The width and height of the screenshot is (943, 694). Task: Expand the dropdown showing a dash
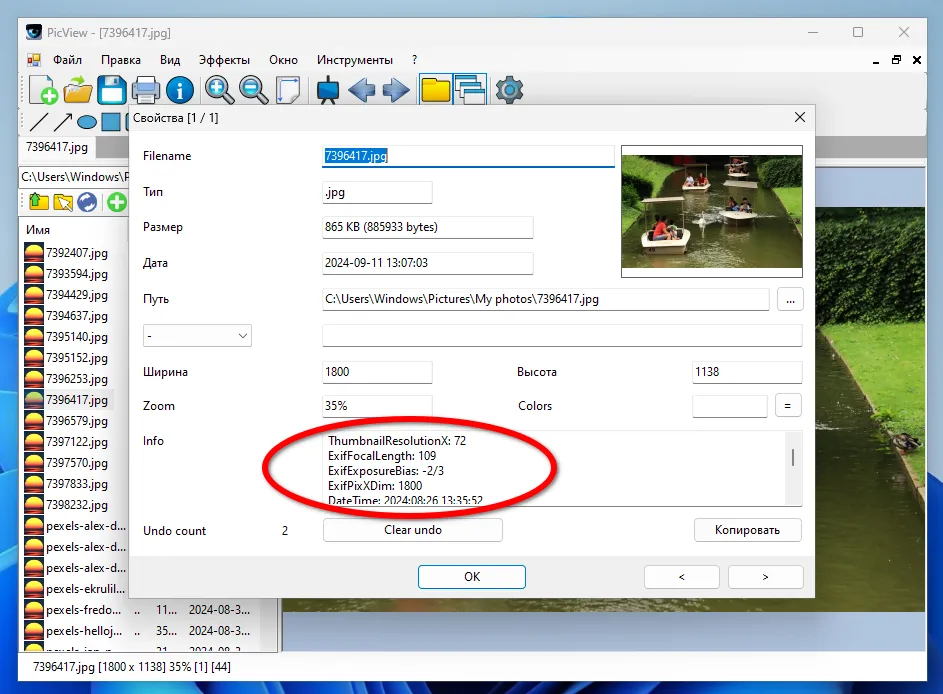pos(197,336)
